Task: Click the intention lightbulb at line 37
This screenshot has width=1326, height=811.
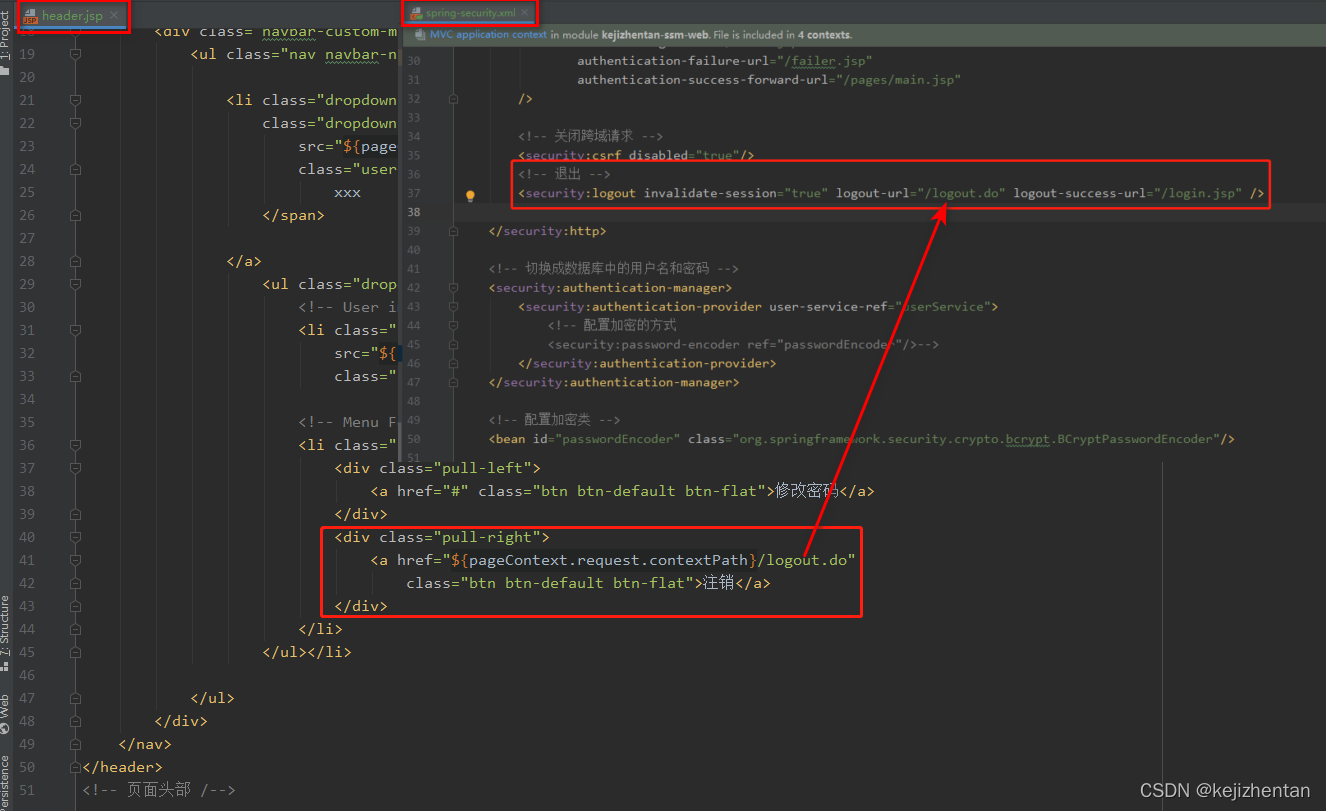Action: point(470,196)
